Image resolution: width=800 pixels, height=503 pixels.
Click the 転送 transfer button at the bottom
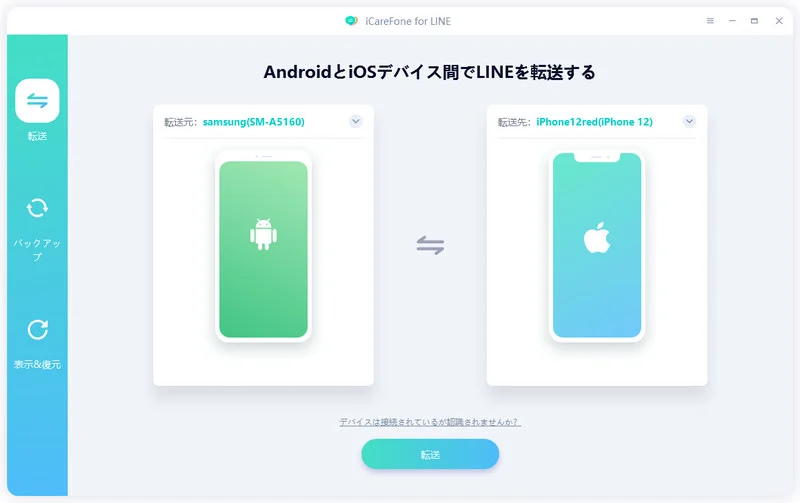tap(430, 454)
